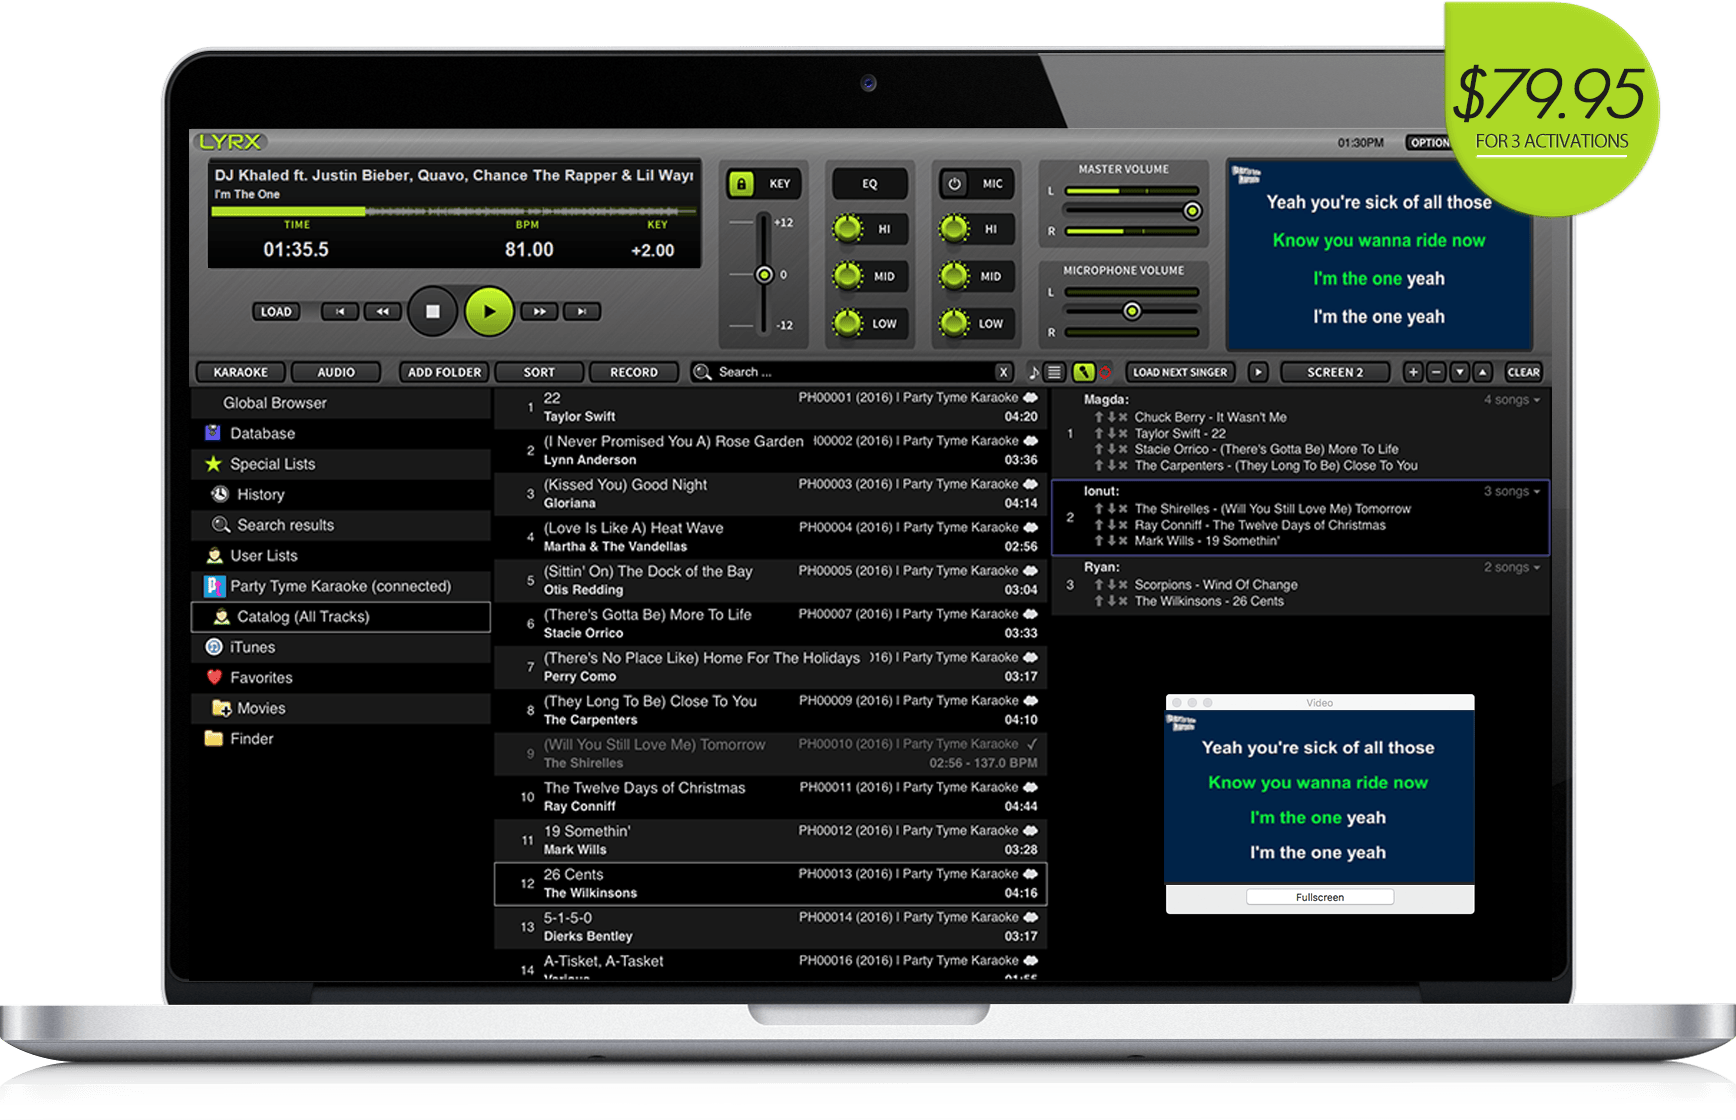This screenshot has width=1736, height=1120.
Task: Toggle the key lock icon
Action: click(x=741, y=184)
